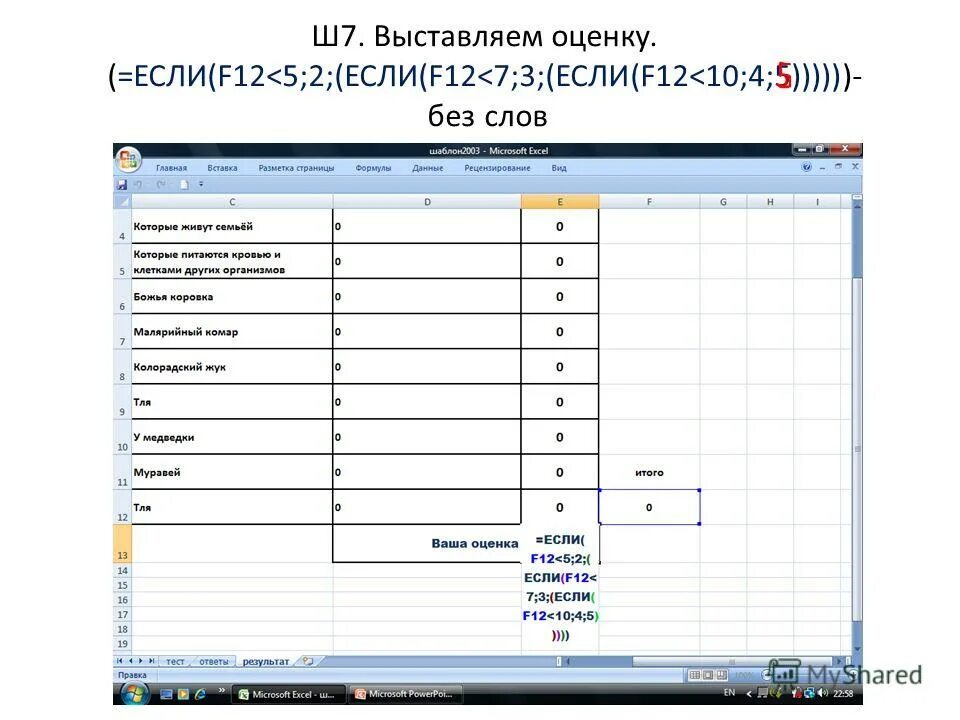The image size is (960, 720).
Task: Switch to the тест sheet tab
Action: click(175, 659)
